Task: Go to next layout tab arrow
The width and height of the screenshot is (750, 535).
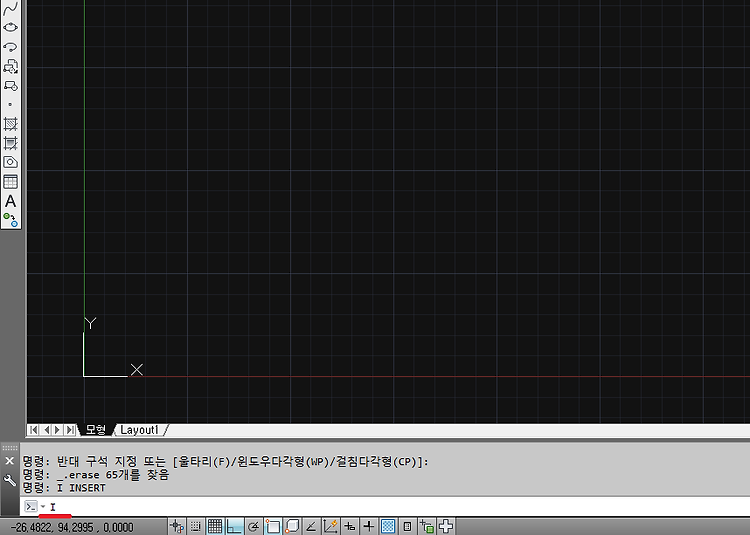Action: (x=58, y=430)
